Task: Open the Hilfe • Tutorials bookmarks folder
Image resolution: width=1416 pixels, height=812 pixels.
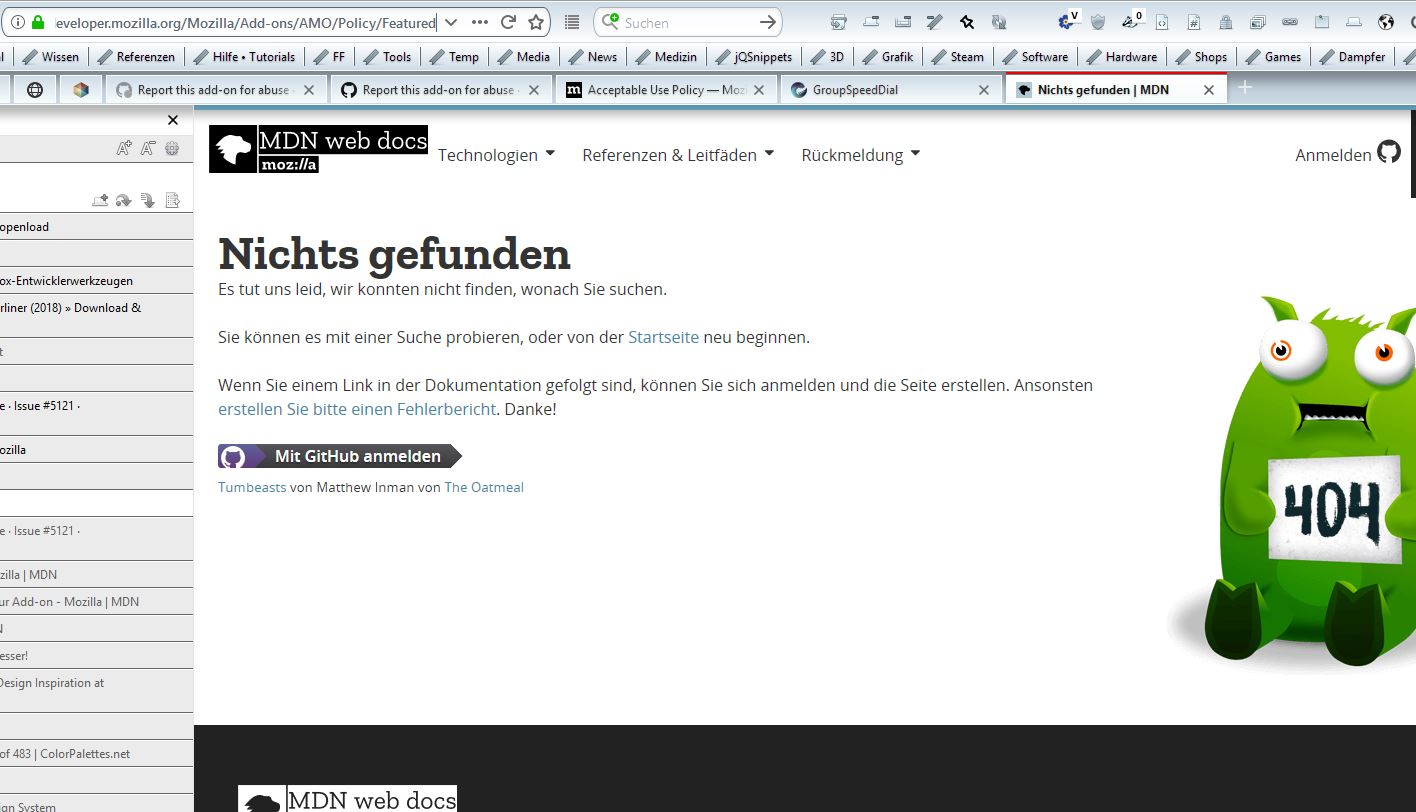Action: pos(244,57)
